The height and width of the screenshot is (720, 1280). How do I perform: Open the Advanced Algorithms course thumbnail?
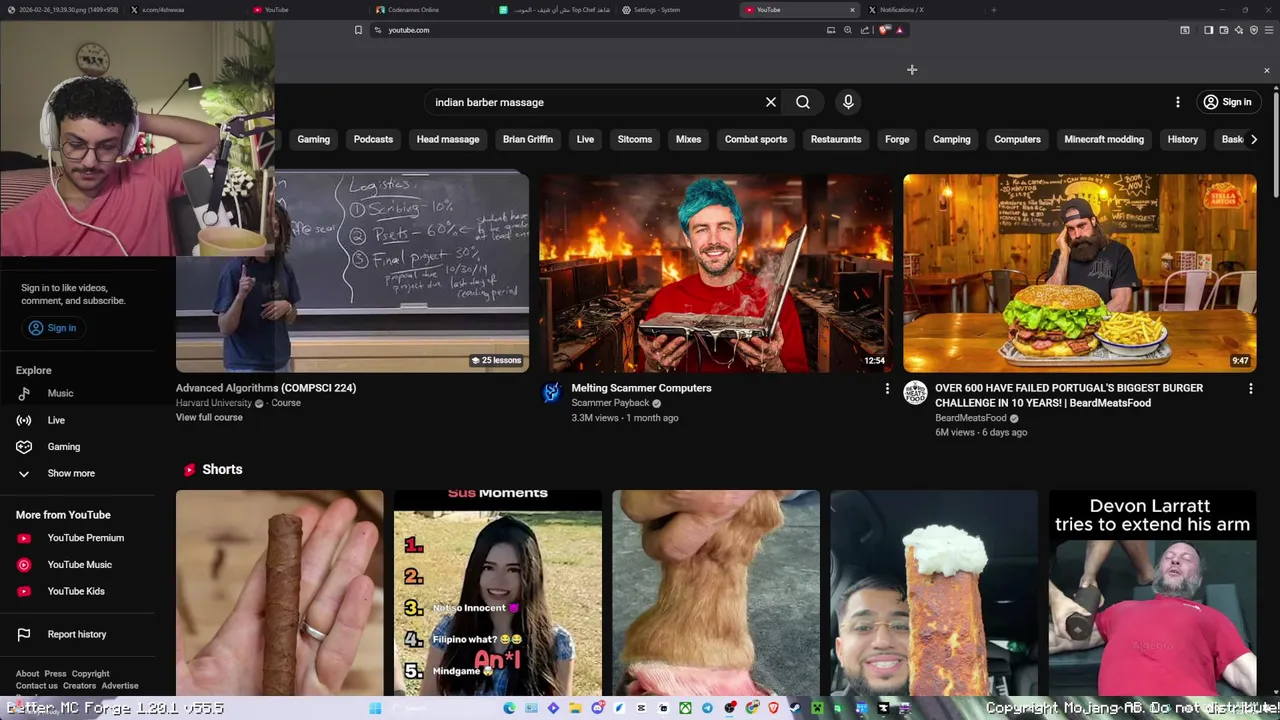pyautogui.click(x=352, y=273)
